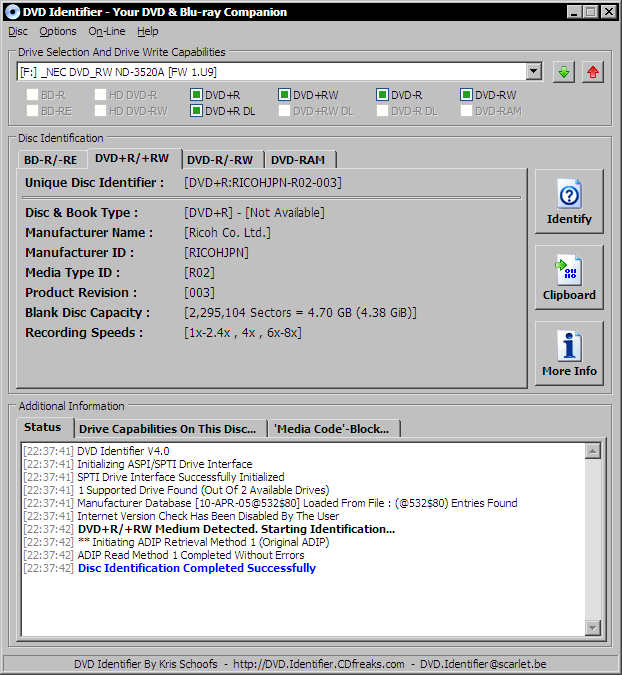Click the '[003]' product revision value
The width and height of the screenshot is (622, 675).
(199, 293)
